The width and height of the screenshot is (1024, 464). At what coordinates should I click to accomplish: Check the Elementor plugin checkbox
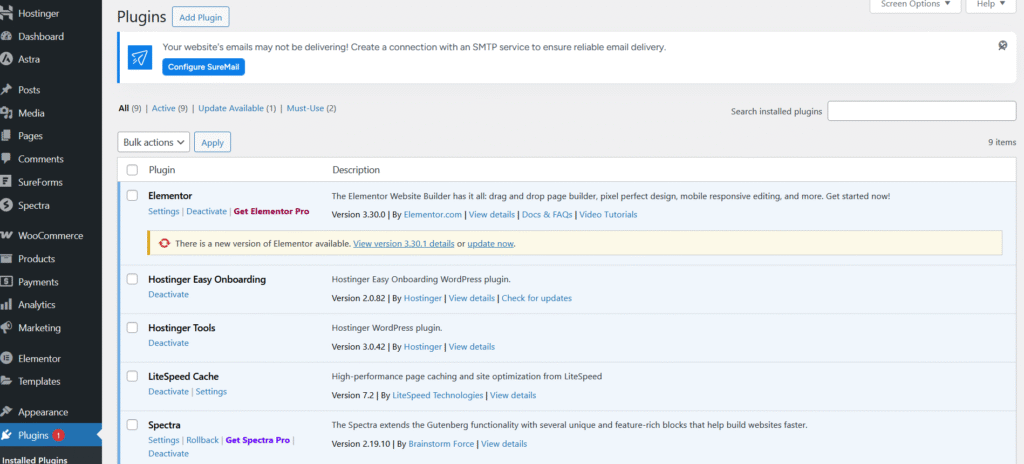pyautogui.click(x=132, y=196)
